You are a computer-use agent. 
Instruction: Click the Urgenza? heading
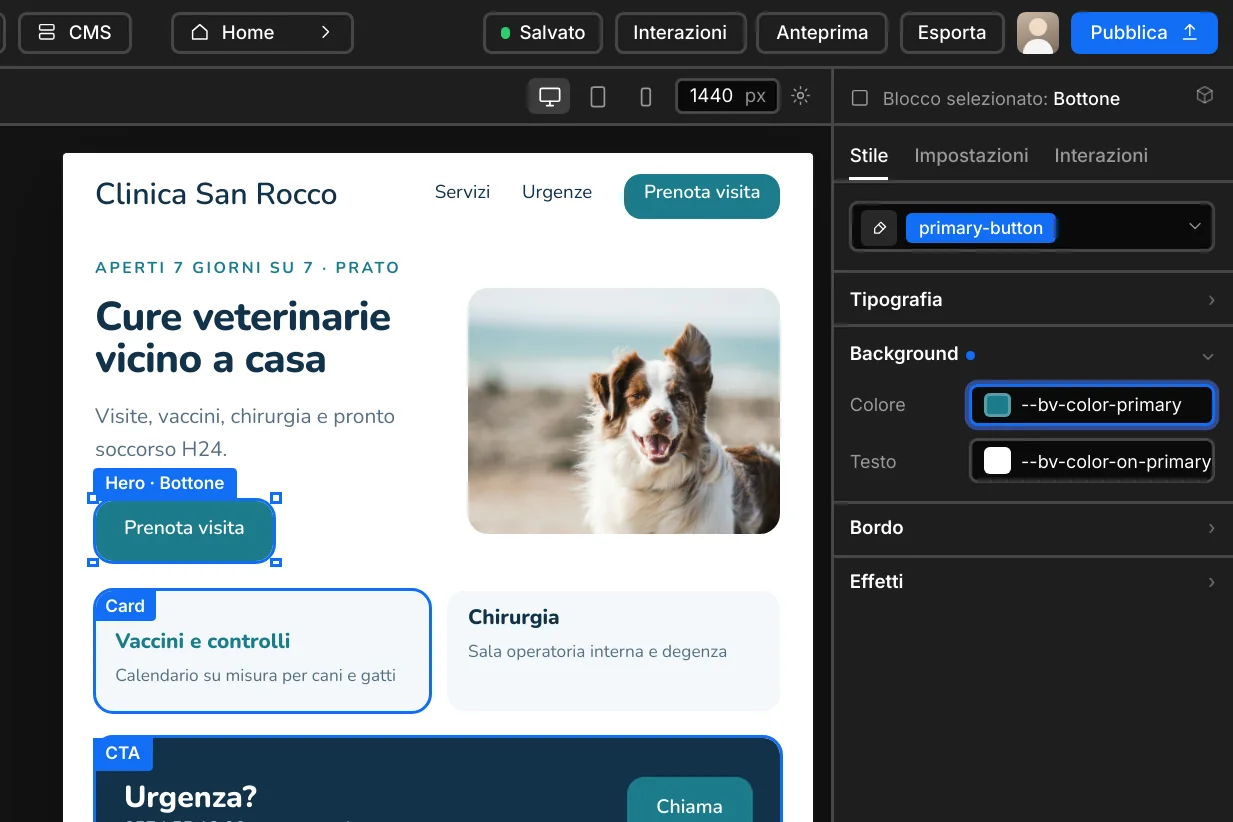click(x=191, y=797)
